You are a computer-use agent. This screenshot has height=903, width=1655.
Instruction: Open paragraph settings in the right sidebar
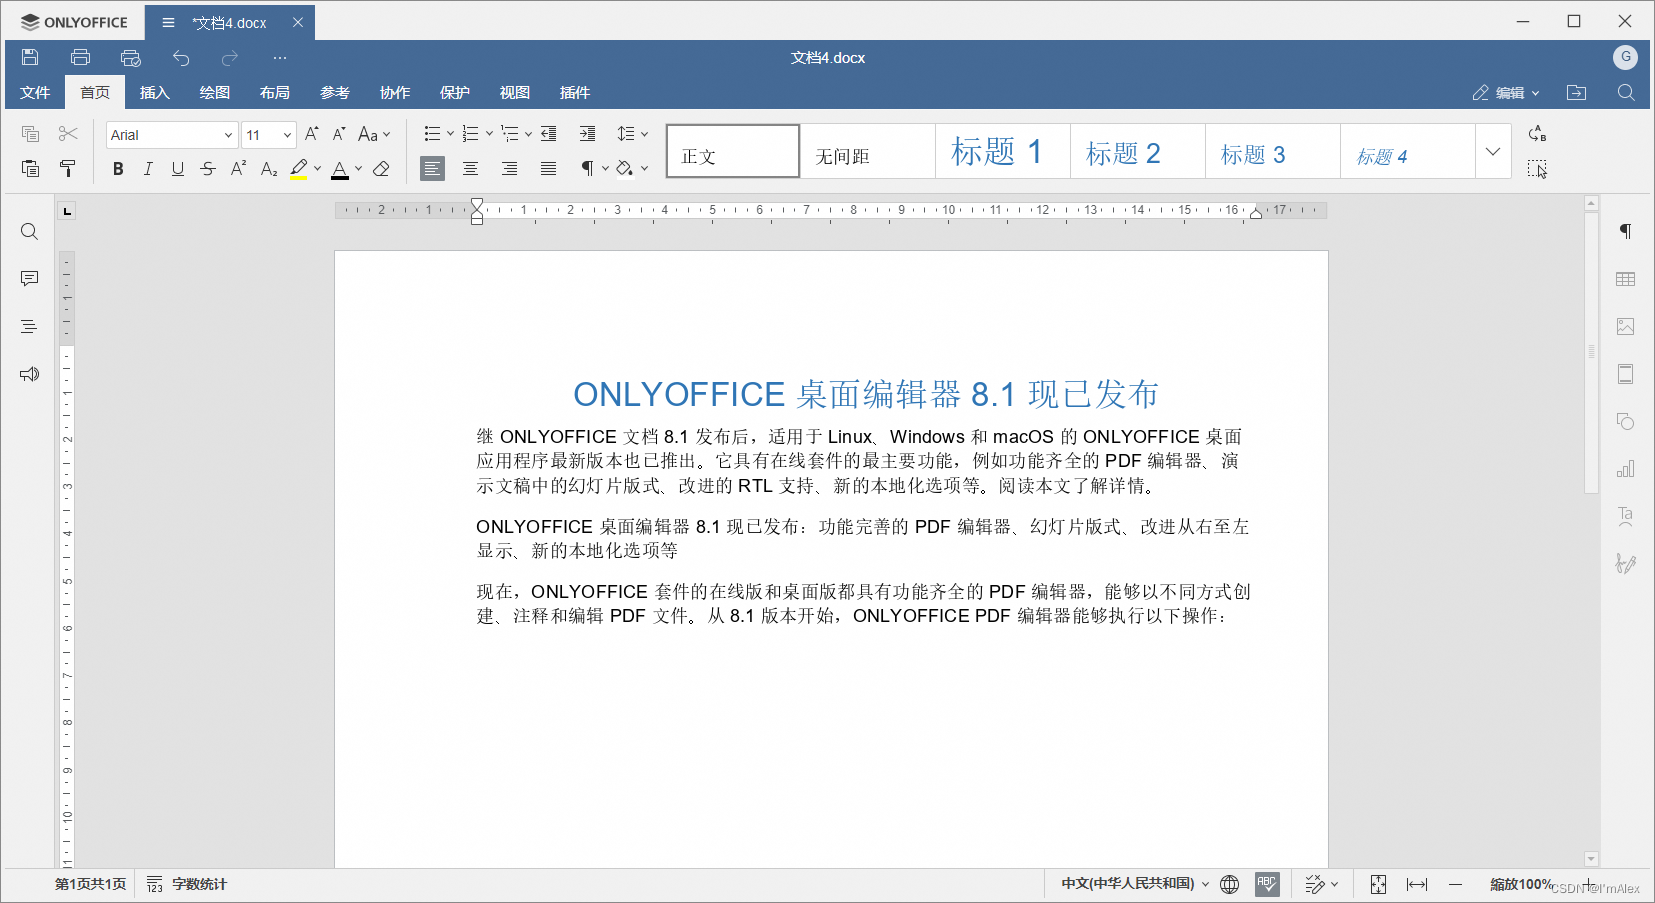[1626, 231]
